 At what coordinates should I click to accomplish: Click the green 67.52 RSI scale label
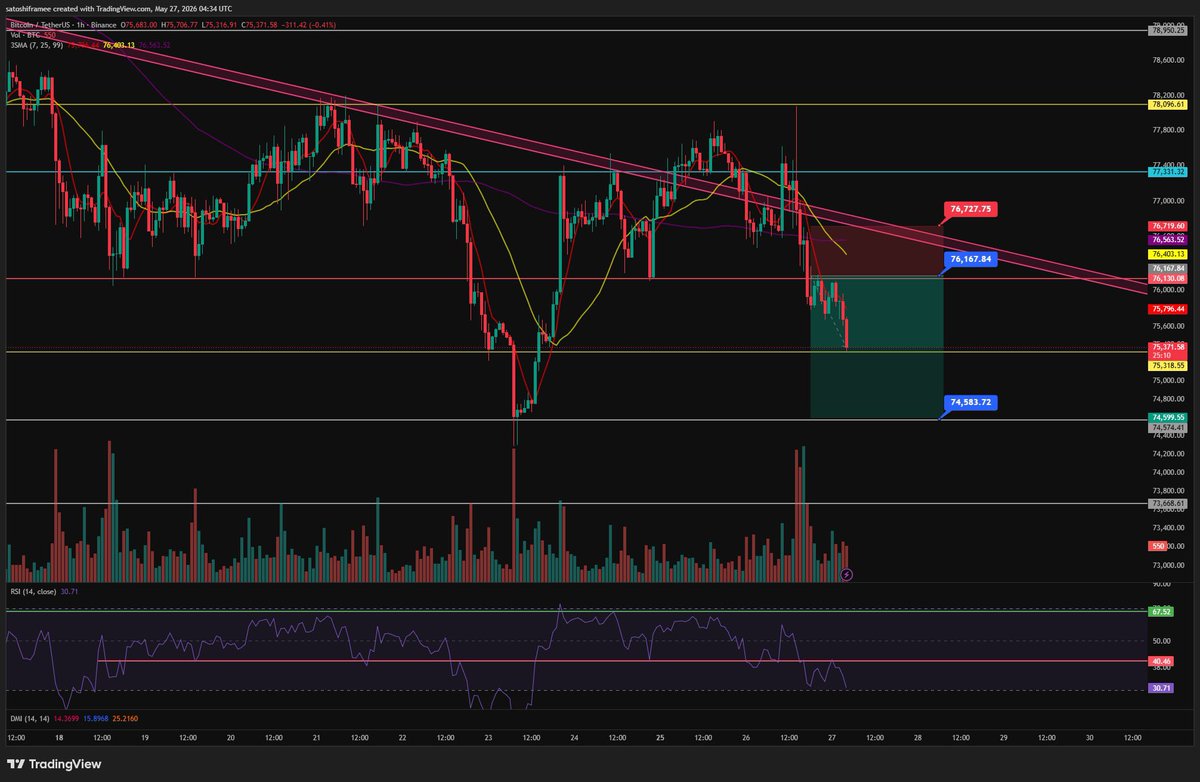tap(1161, 610)
